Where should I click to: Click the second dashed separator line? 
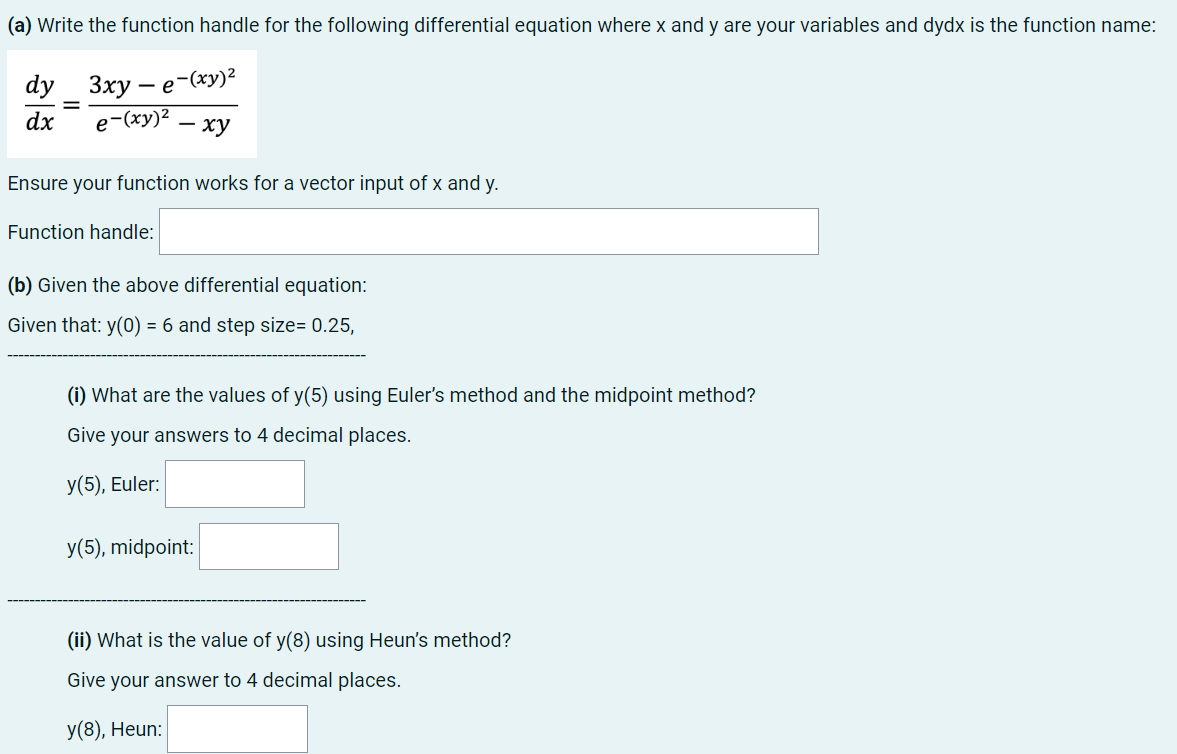(186, 598)
